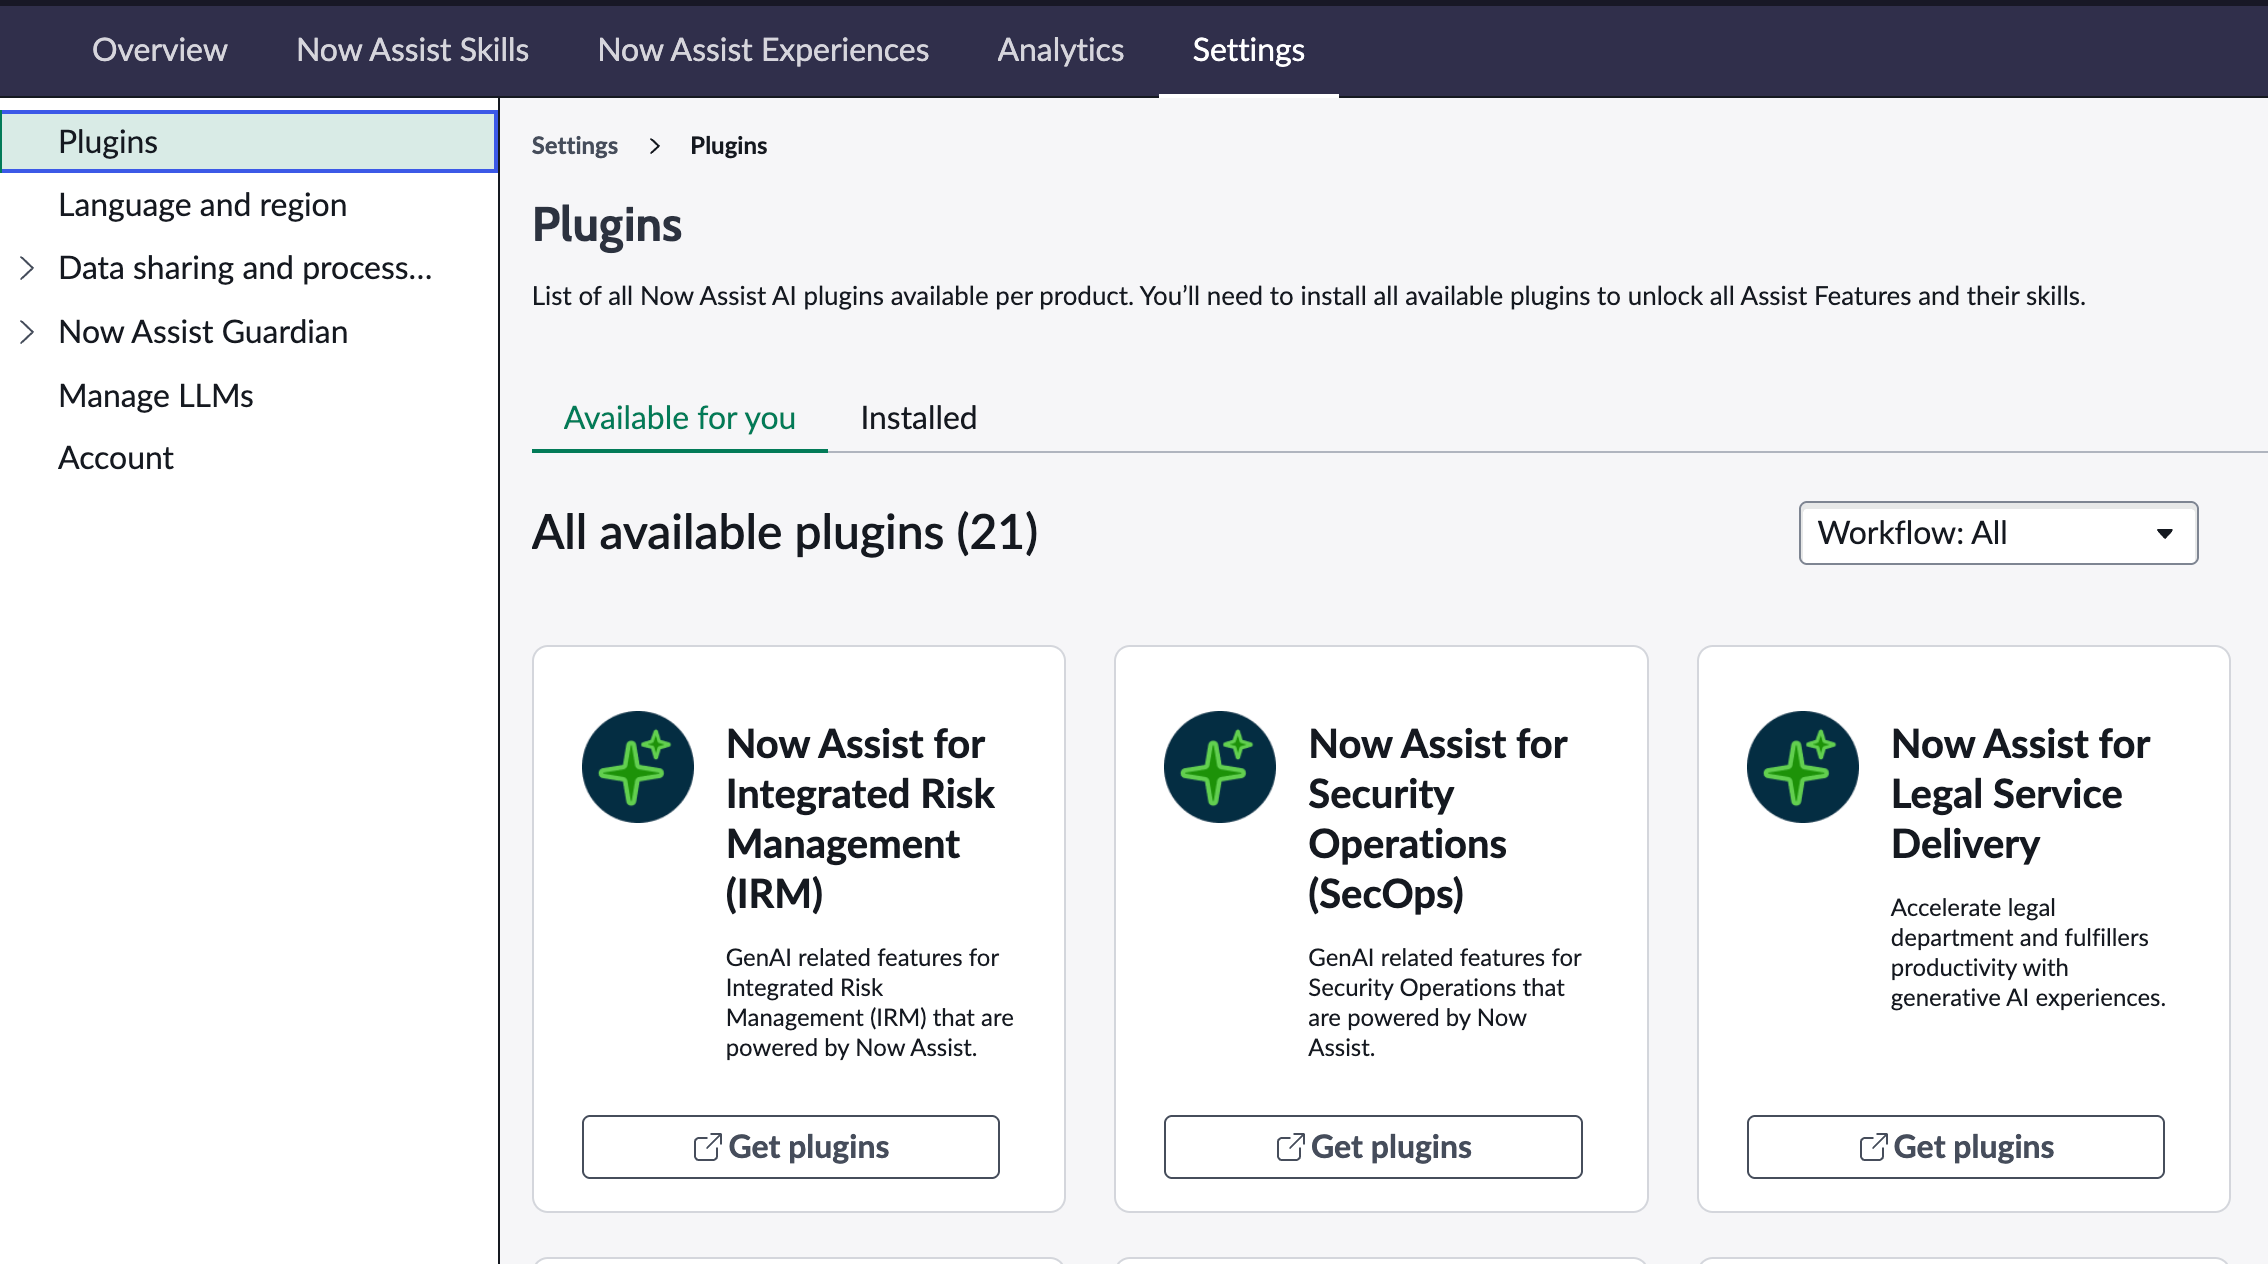Click Now Assist for Legal Service Delivery title
The height and width of the screenshot is (1264, 2268).
pyautogui.click(x=2020, y=794)
